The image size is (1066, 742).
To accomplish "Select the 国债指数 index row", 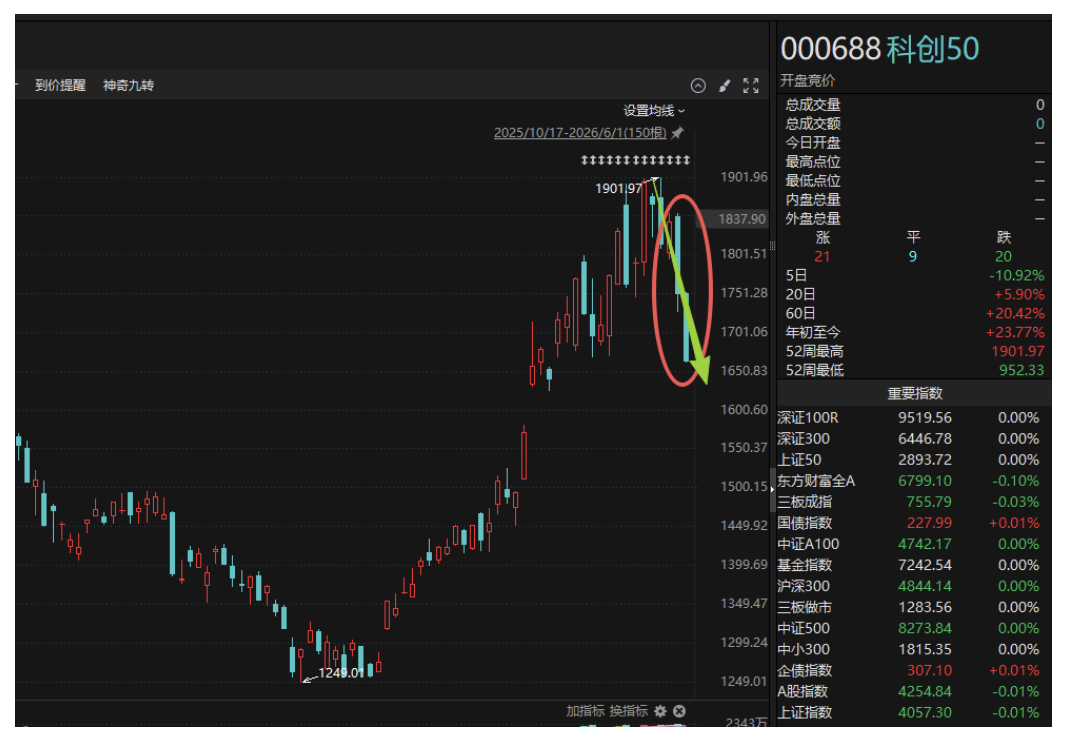I will 914,523.
